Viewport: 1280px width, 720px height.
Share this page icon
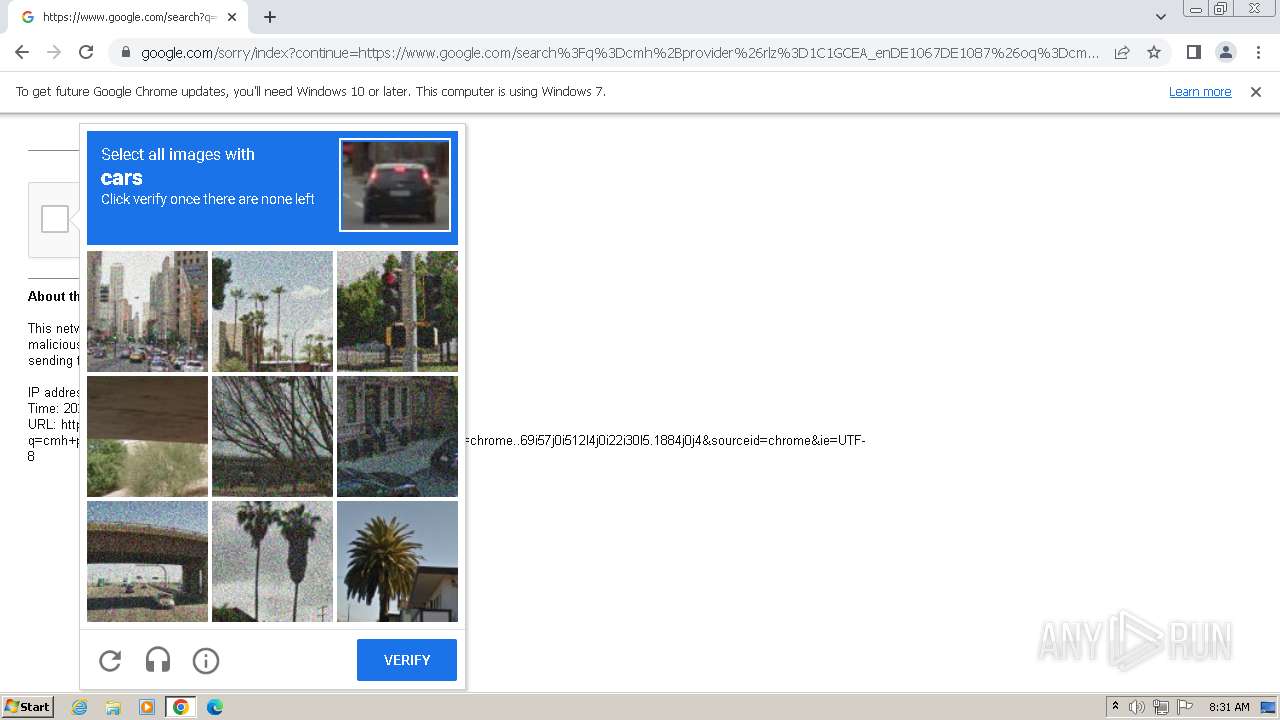click(1122, 52)
